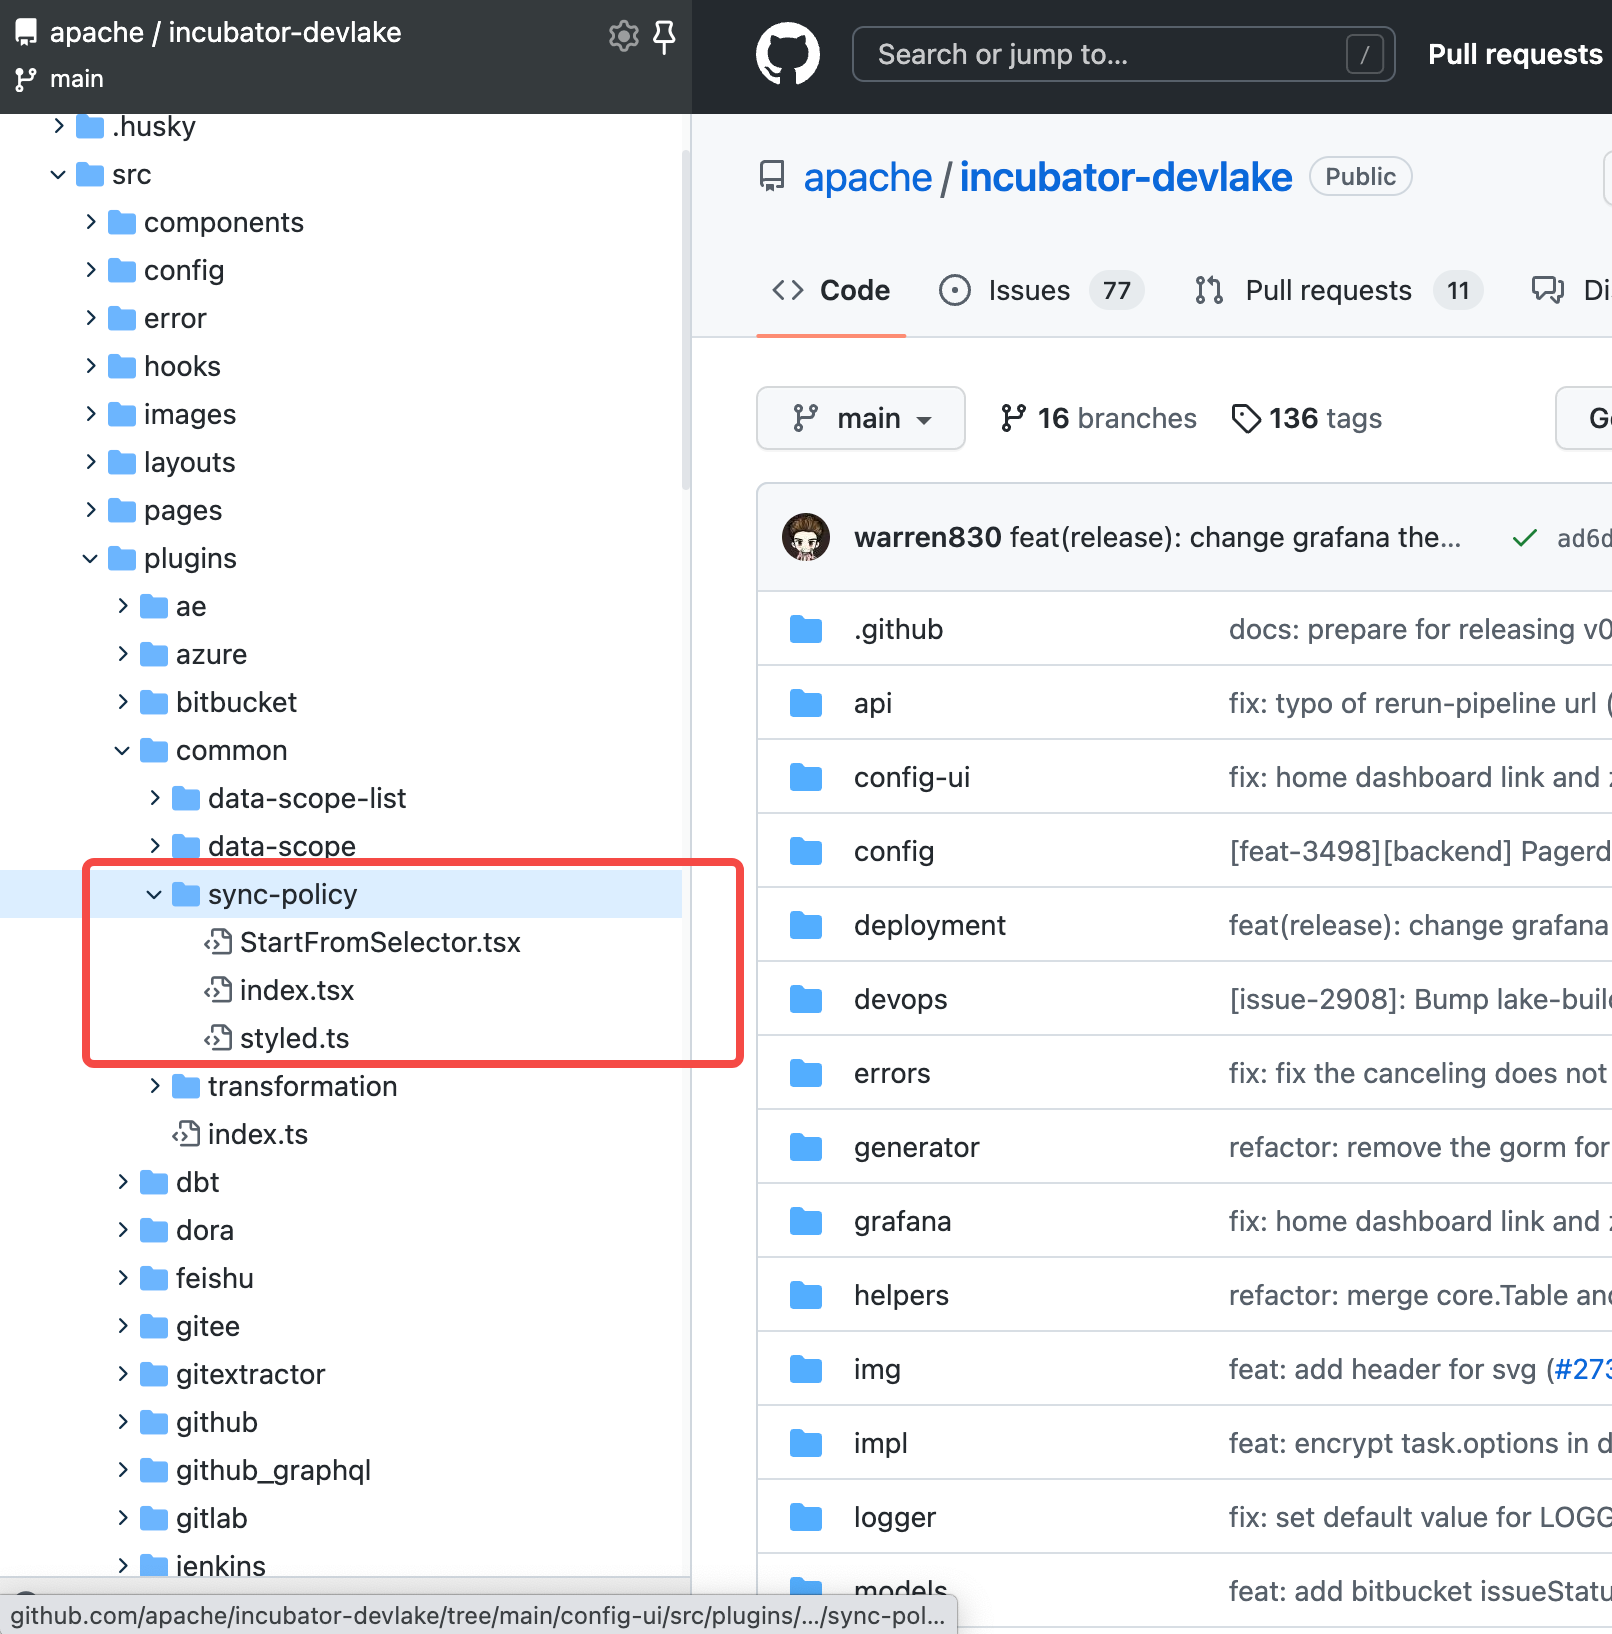Switch to the Issues tab
This screenshot has height=1634, width=1612.
click(x=1041, y=290)
